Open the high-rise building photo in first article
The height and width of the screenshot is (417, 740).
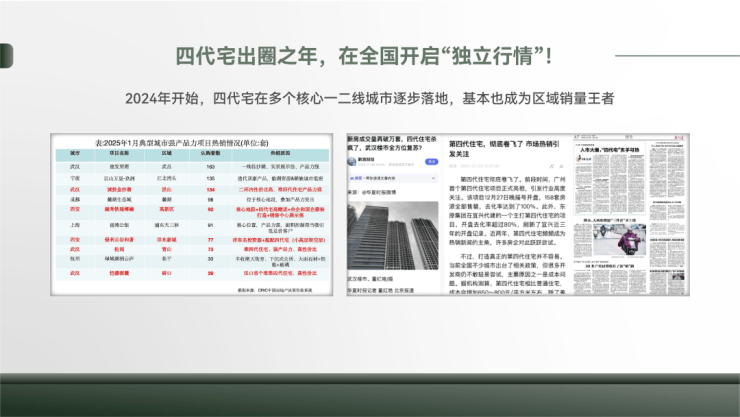(x=392, y=237)
